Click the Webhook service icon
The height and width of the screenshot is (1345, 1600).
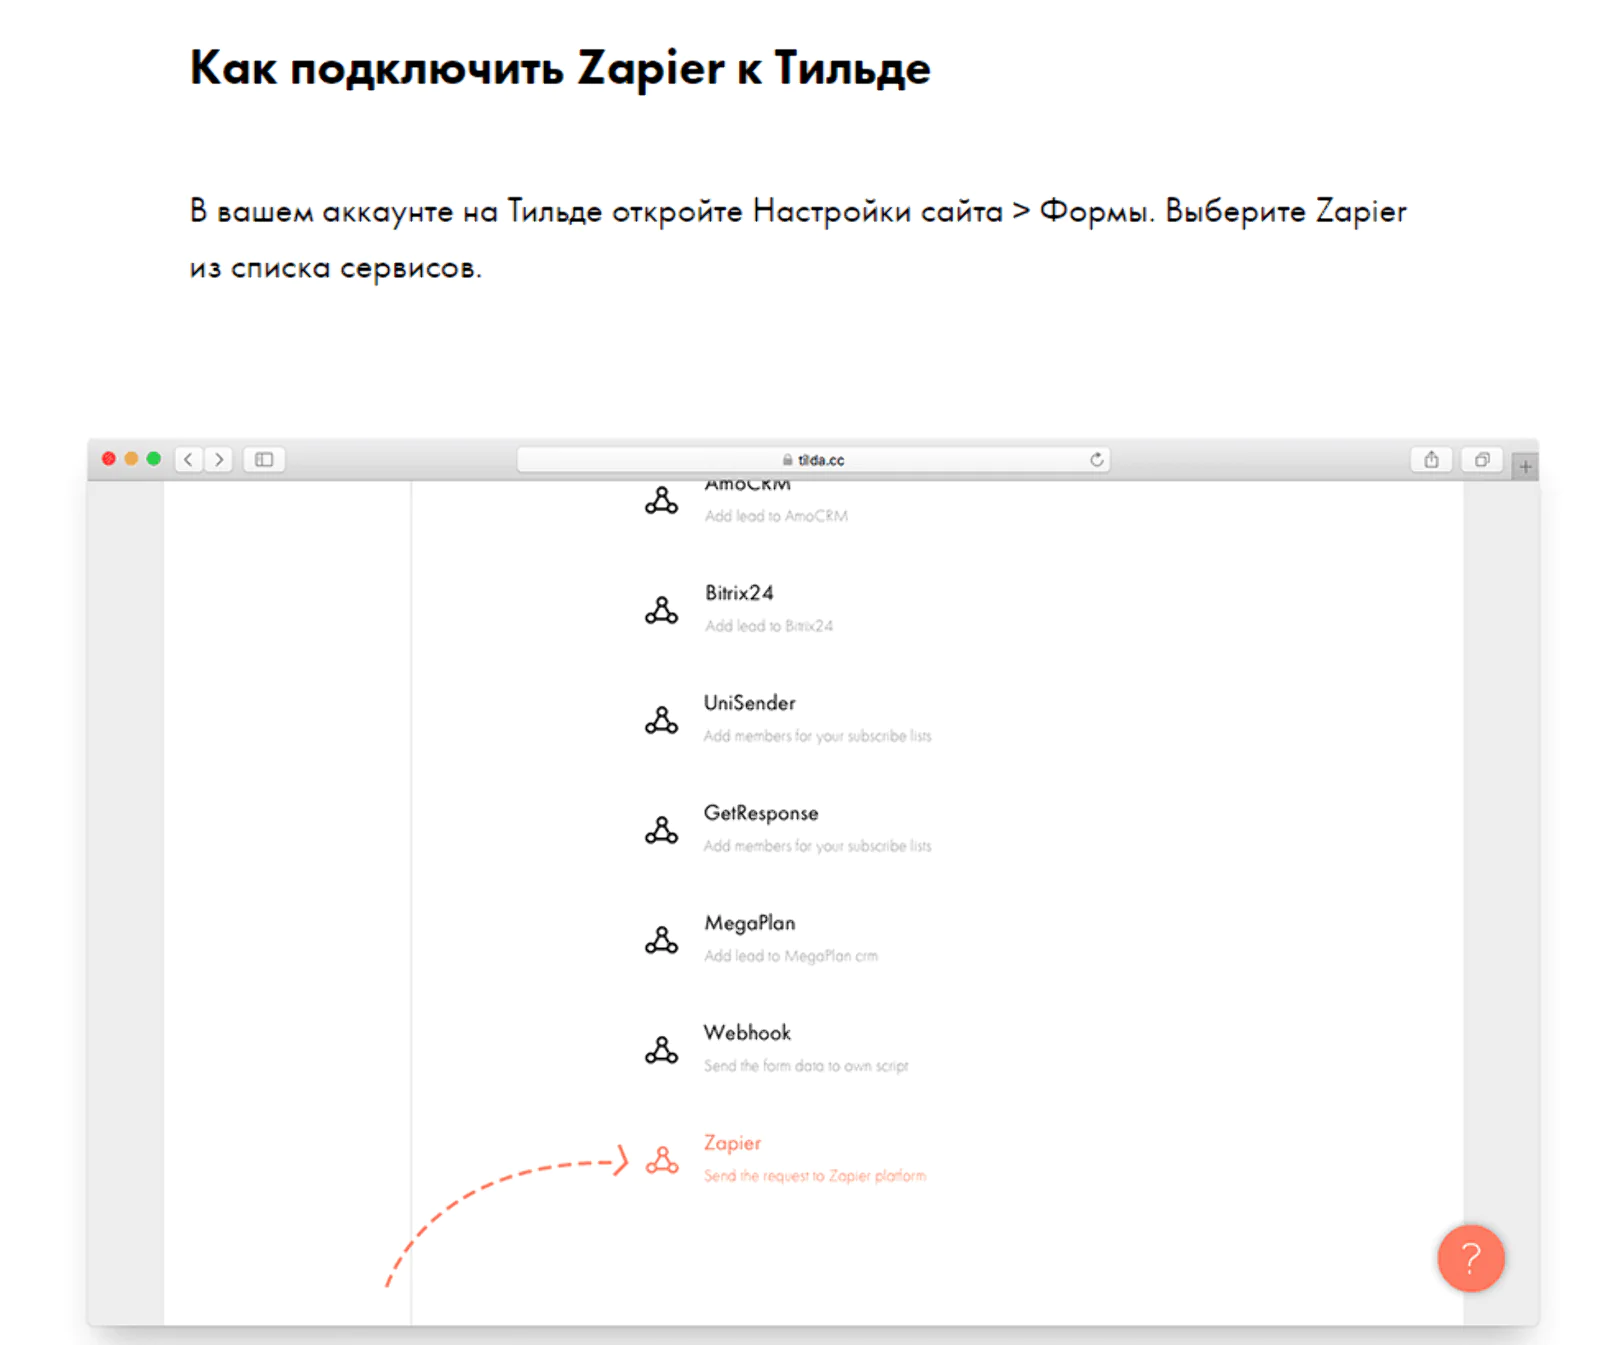click(661, 1050)
